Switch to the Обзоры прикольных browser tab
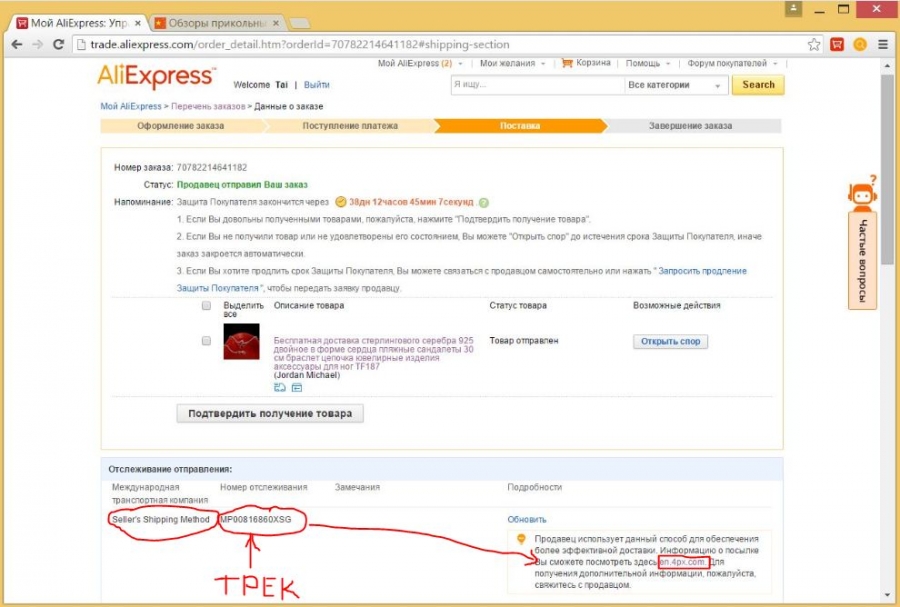This screenshot has width=900, height=607. tap(217, 23)
